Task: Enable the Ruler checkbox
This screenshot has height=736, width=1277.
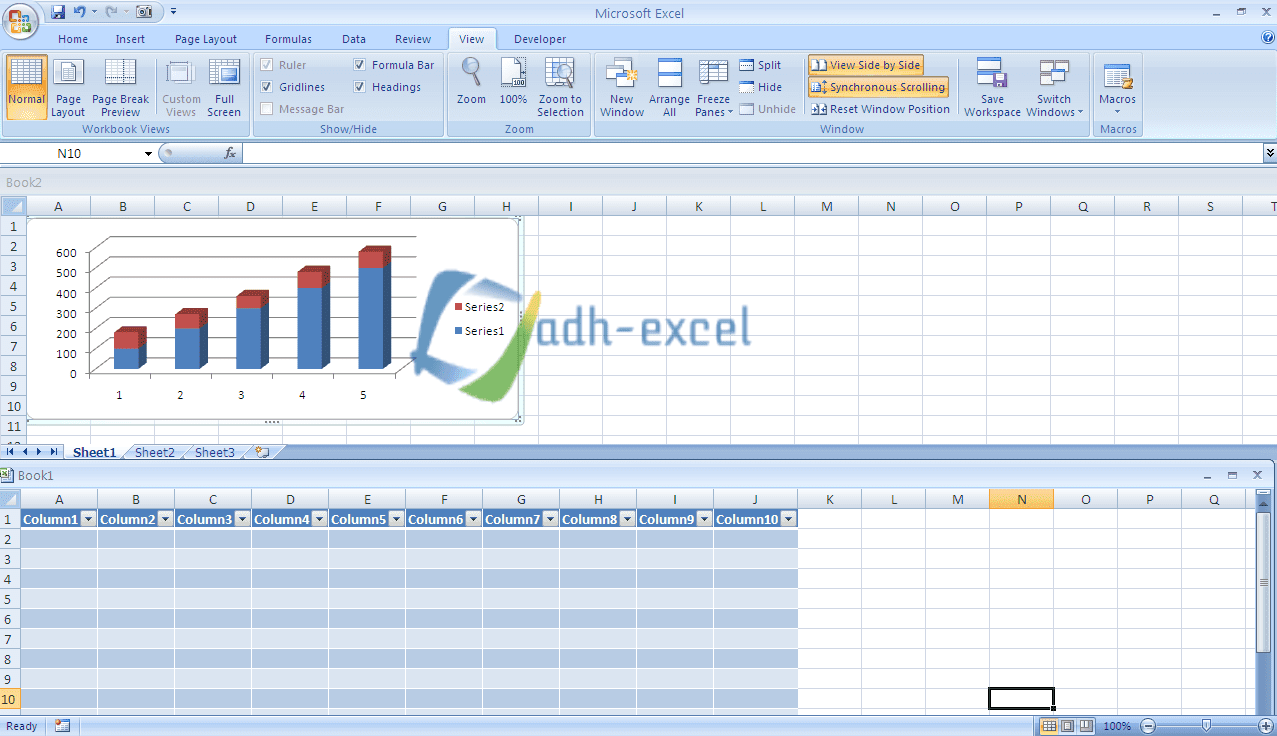Action: click(x=267, y=64)
